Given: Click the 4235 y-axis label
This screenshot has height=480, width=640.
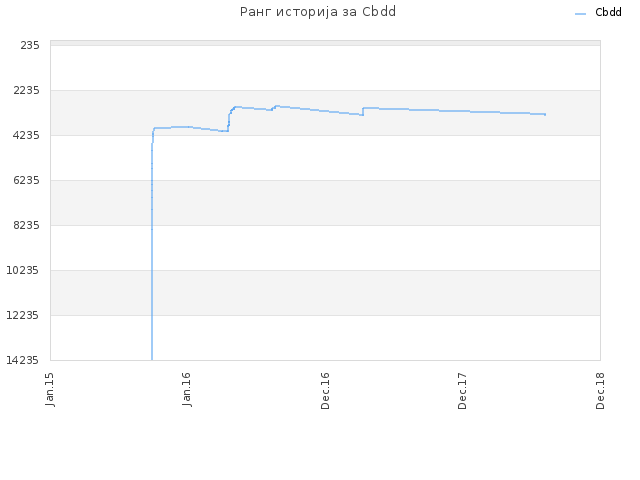Looking at the screenshot, I should point(27,135).
